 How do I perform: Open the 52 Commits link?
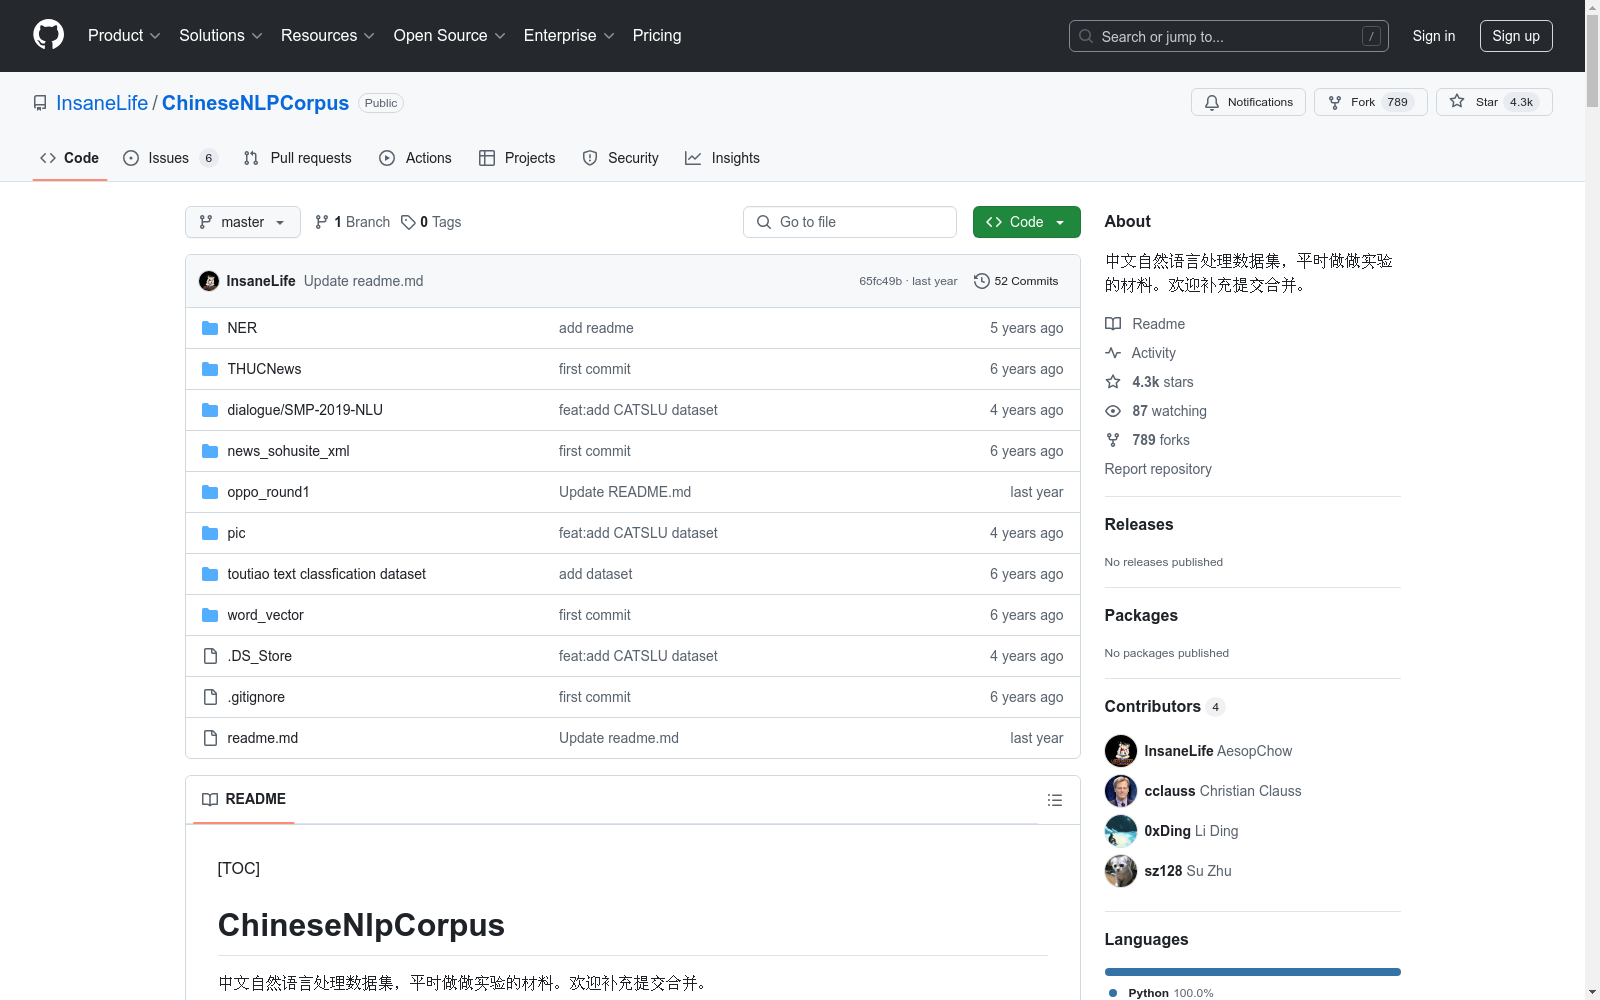1016,281
